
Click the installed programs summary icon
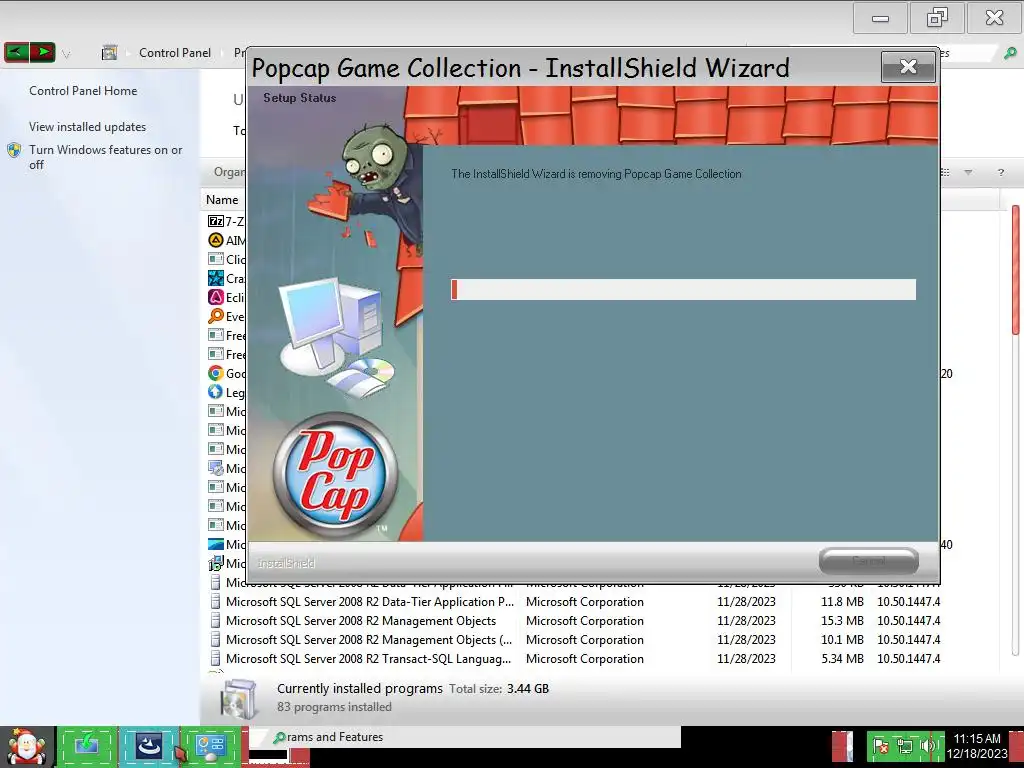pyautogui.click(x=238, y=698)
